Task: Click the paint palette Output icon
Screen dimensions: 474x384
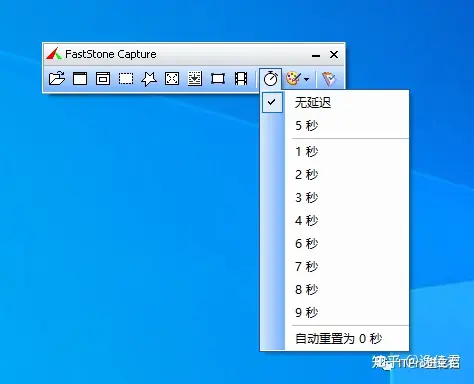Action: [x=293, y=79]
